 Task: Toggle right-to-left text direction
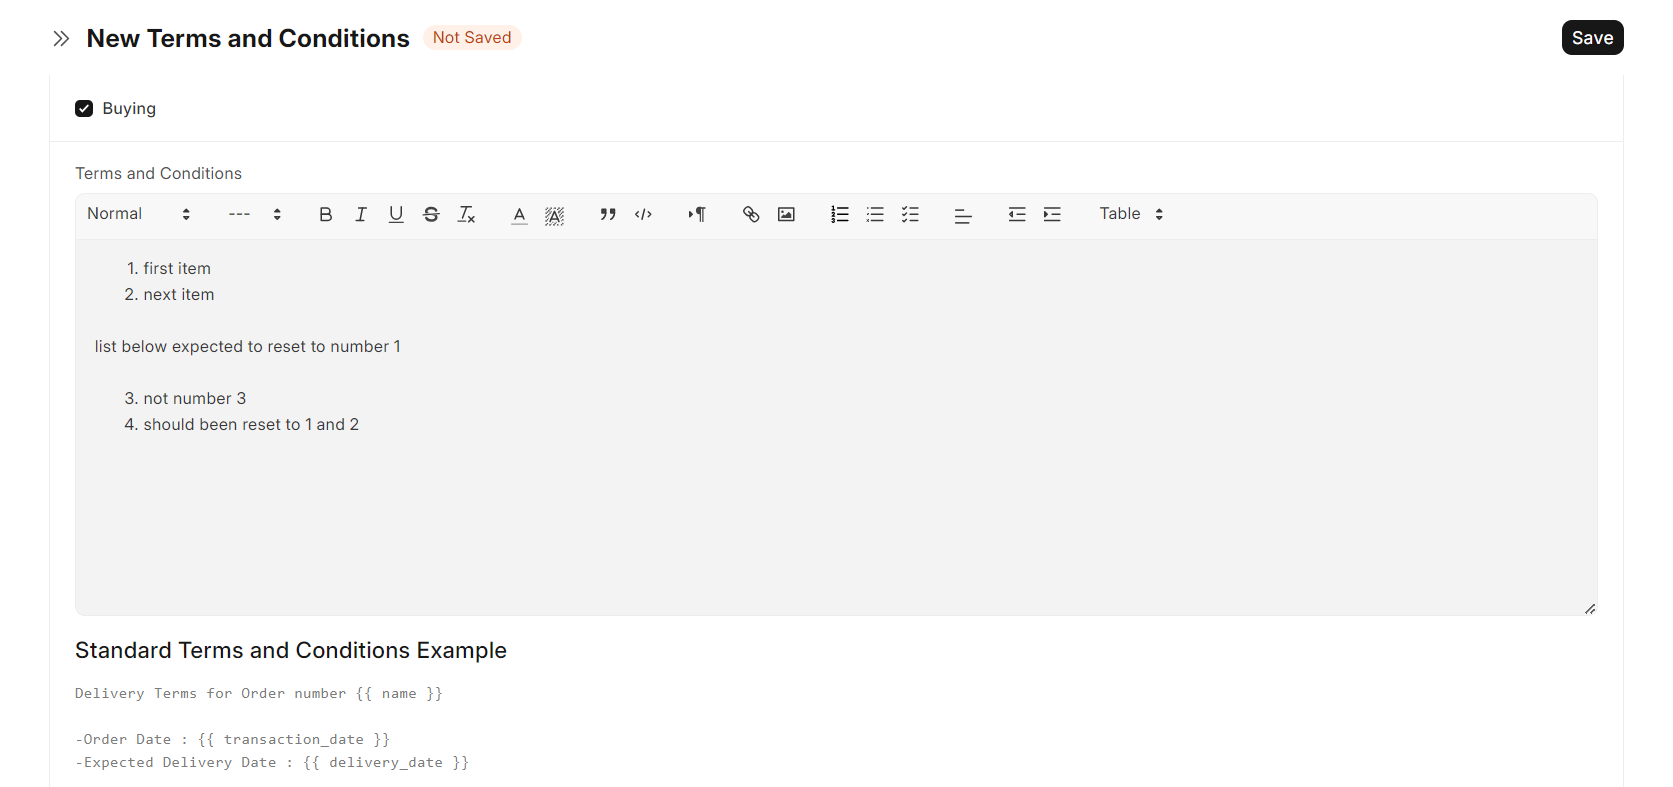coord(697,214)
